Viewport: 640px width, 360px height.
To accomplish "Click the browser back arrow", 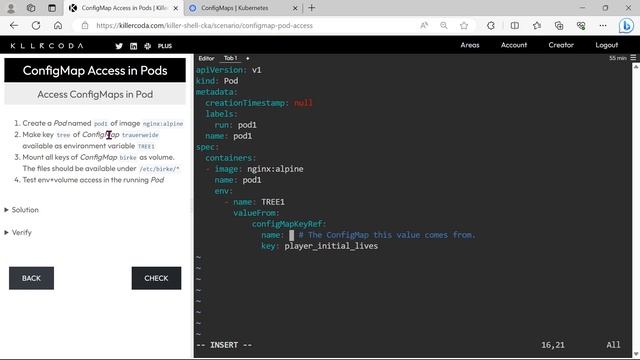I will (x=14, y=25).
